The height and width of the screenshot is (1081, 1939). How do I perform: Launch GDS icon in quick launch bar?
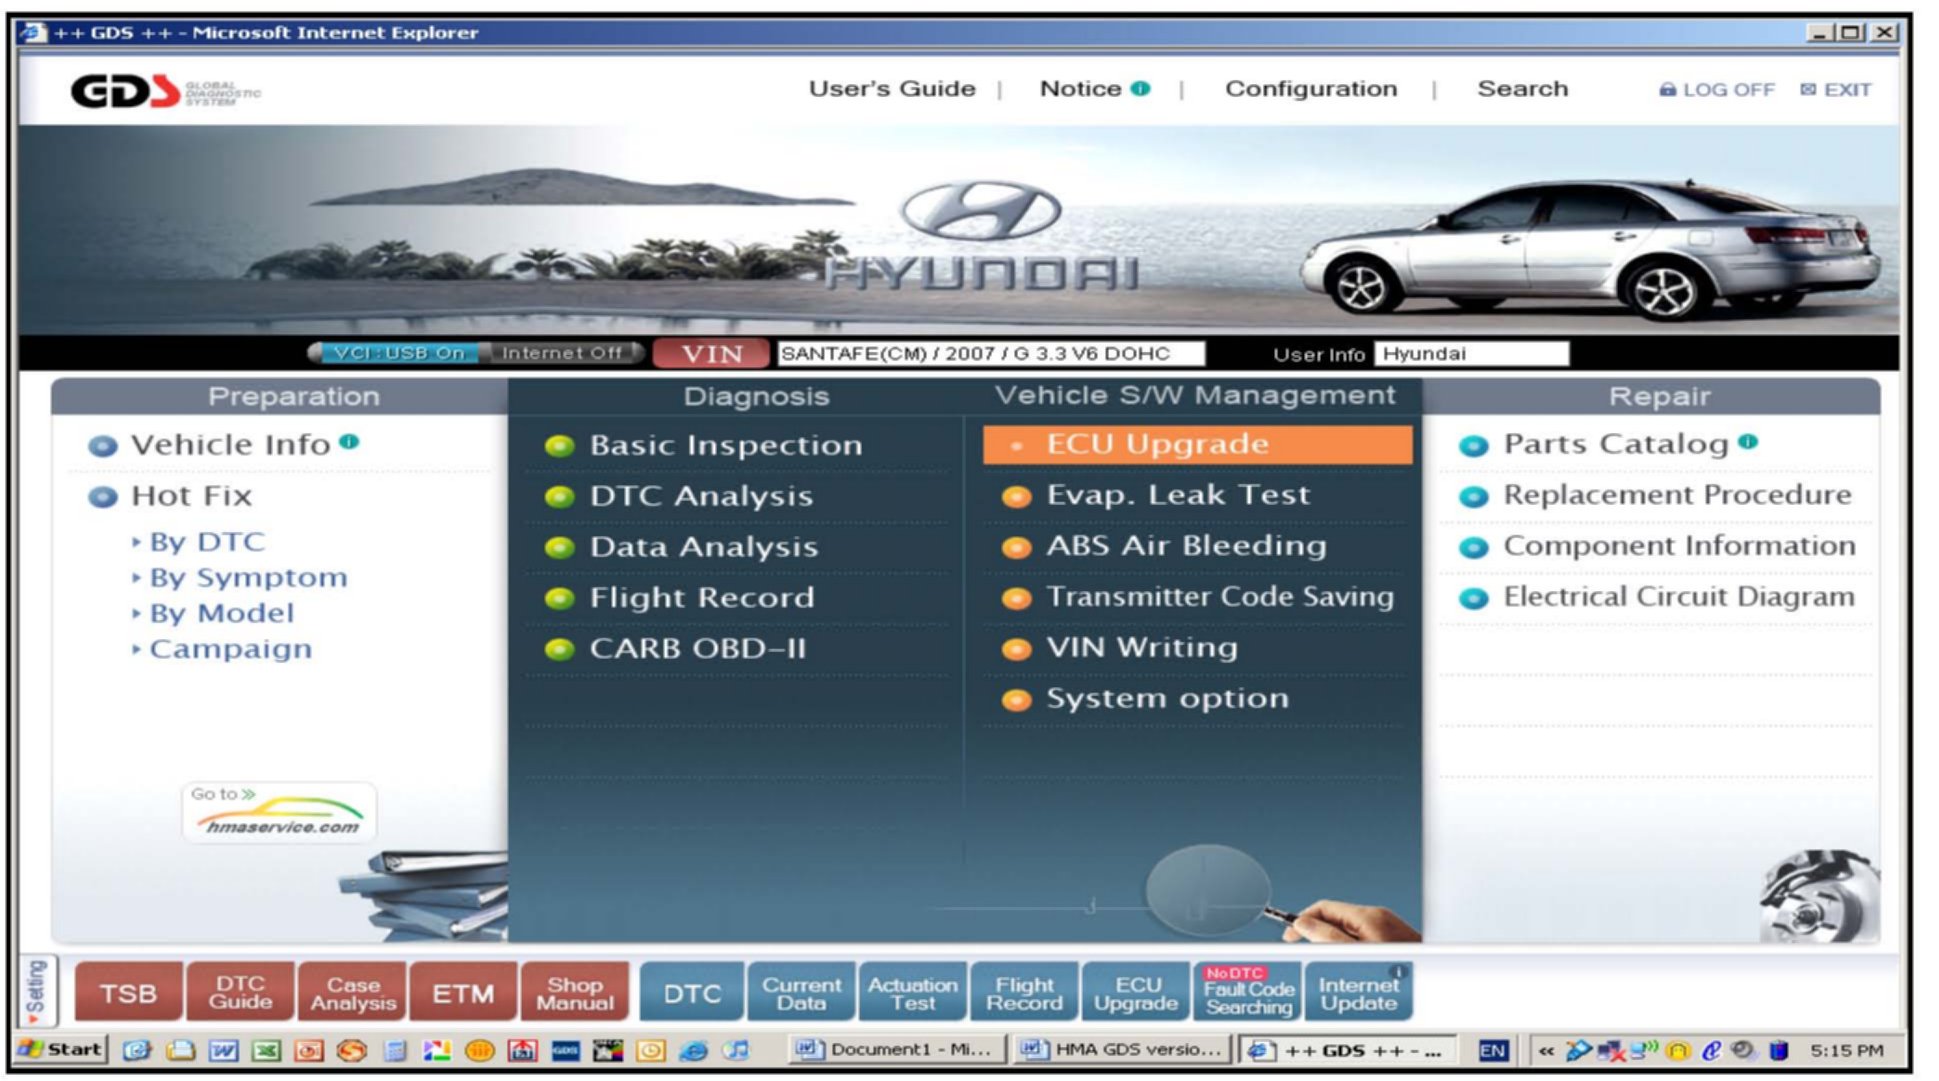tap(565, 1051)
